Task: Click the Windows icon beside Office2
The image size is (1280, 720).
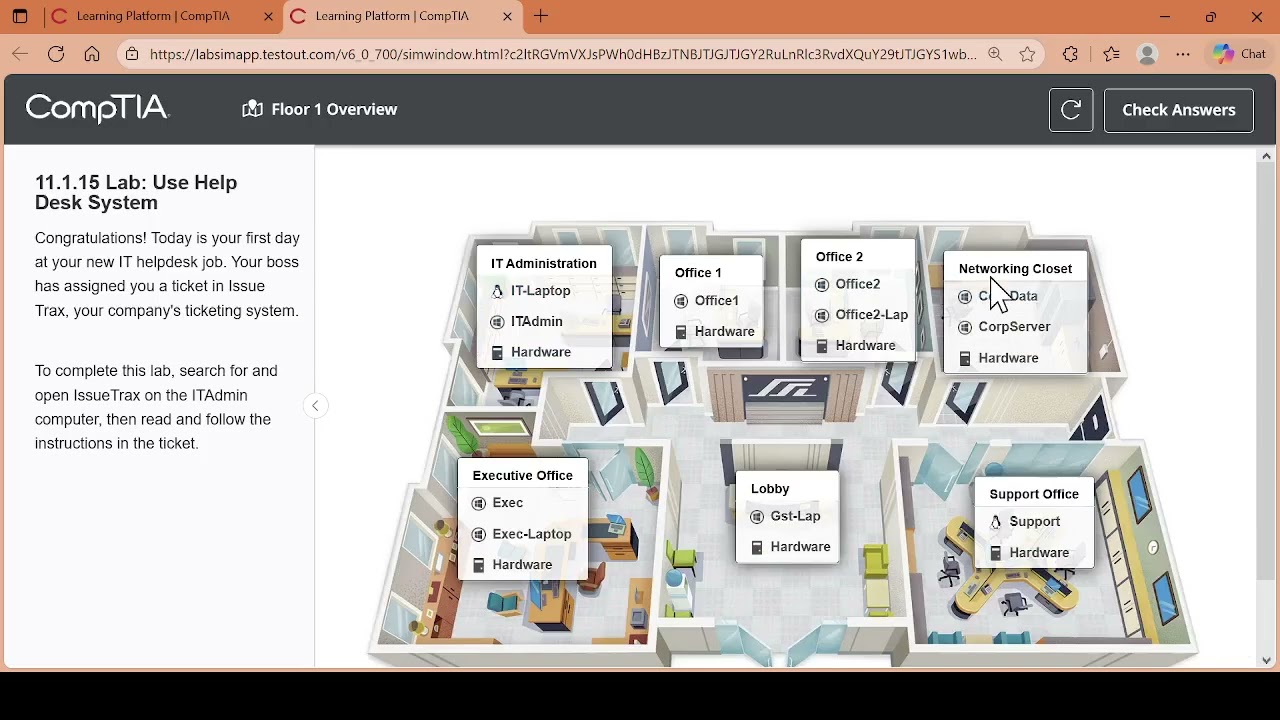Action: pyautogui.click(x=822, y=285)
